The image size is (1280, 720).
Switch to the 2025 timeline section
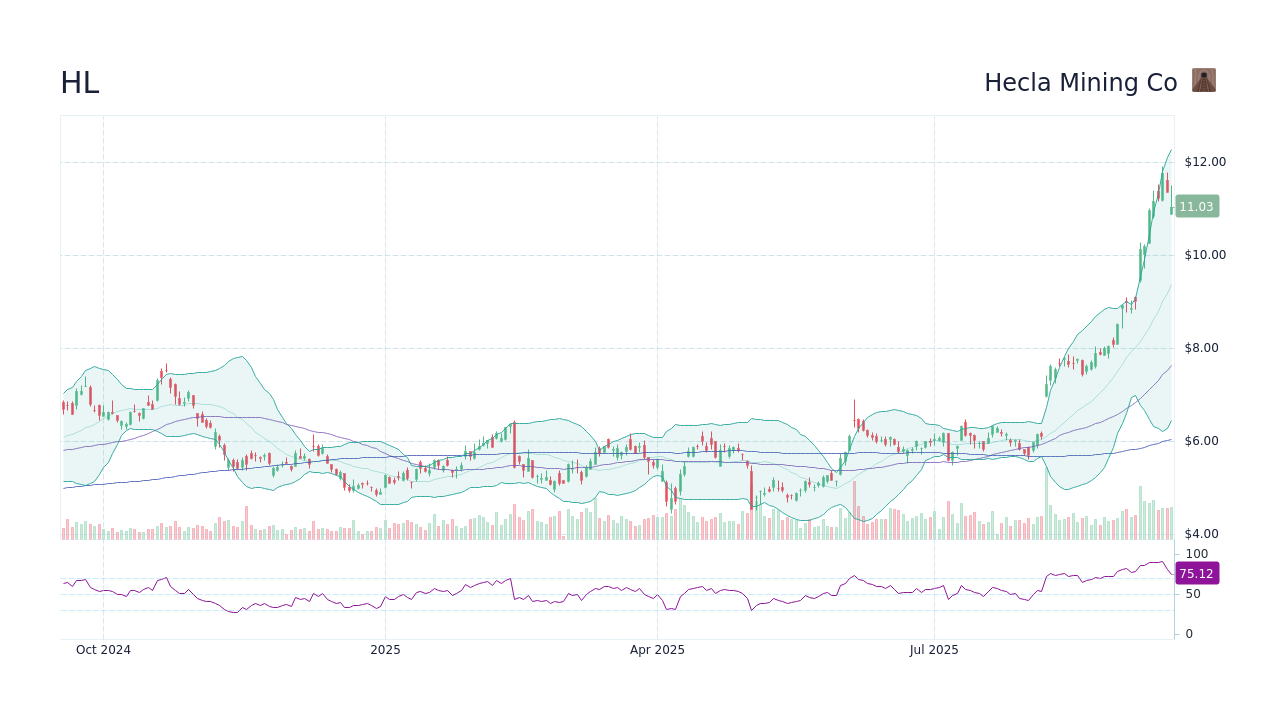pyautogui.click(x=385, y=650)
